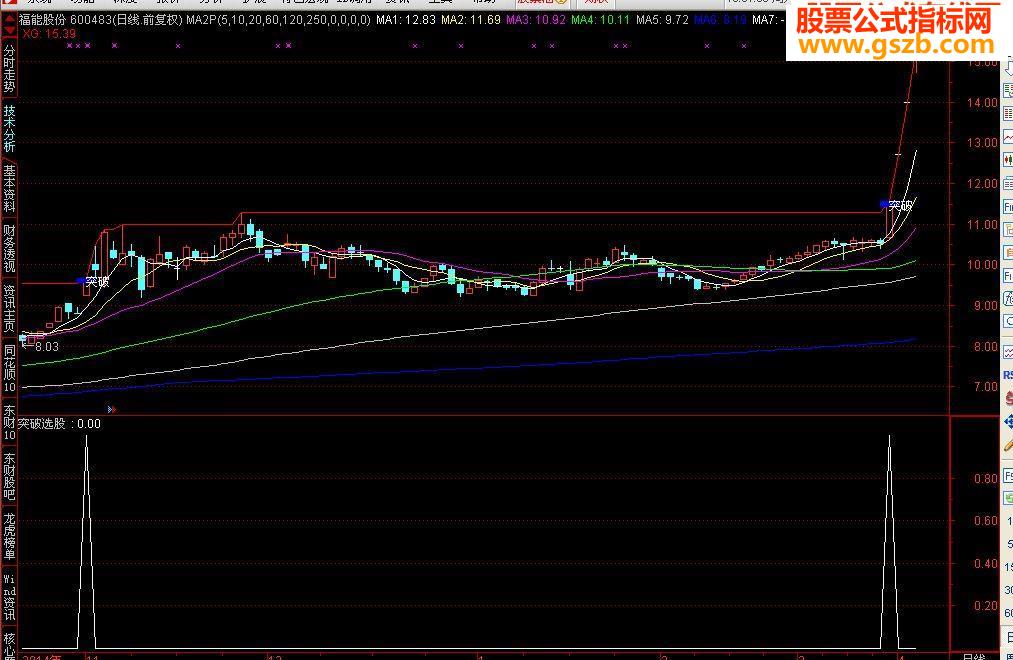Click the red up arrow above the sidebar
The height and width of the screenshot is (660, 1013).
(9, 20)
